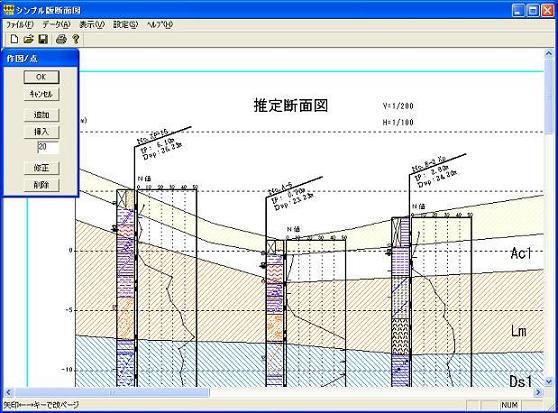The image size is (558, 413).
Task: Open help via the question mark icon
Action: [75, 39]
